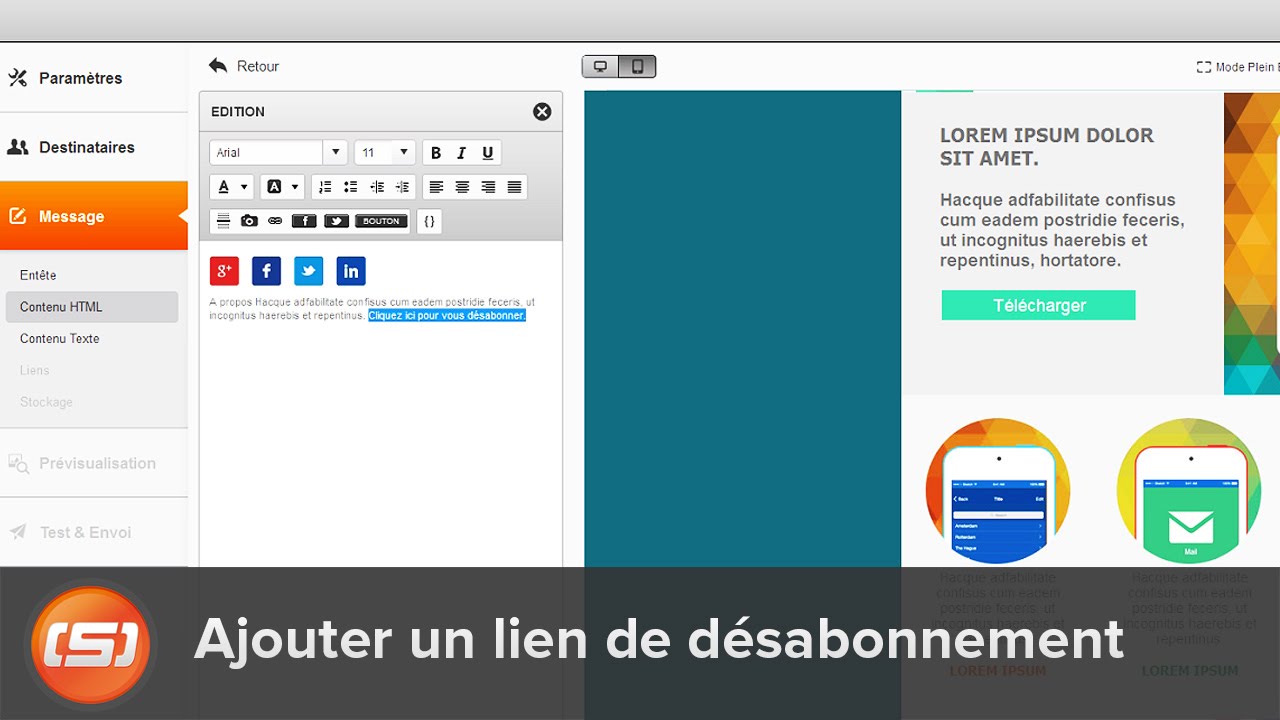
Task: Align text to the left
Action: (x=436, y=187)
